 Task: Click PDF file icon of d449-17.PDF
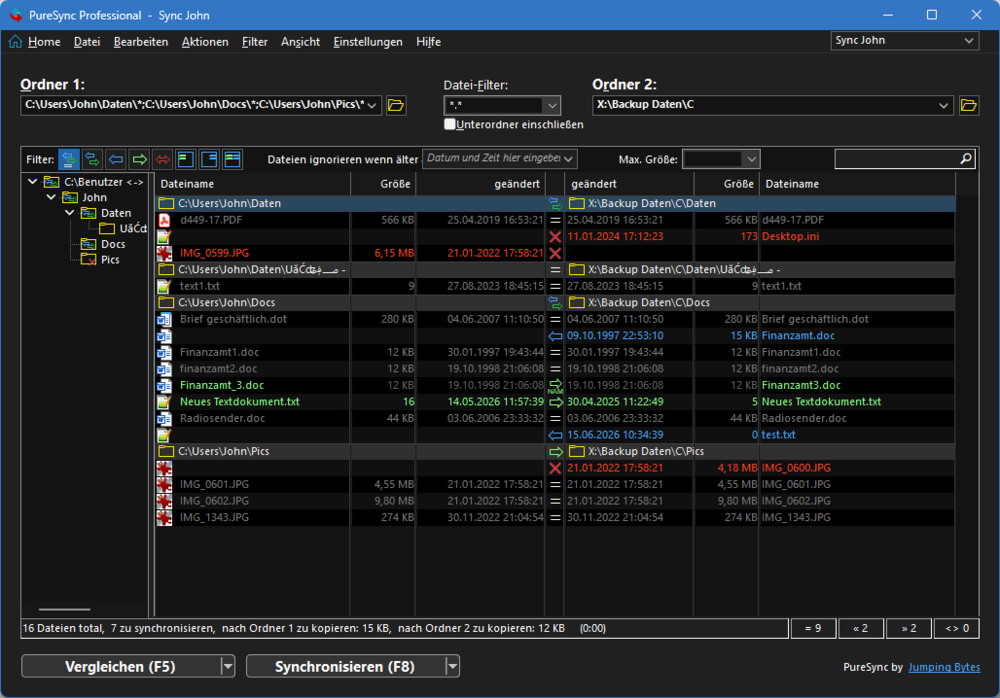point(165,220)
